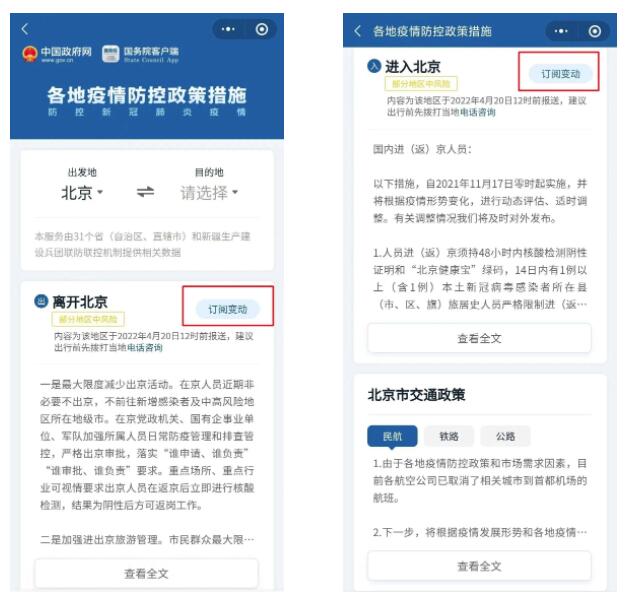Viewport: 629px width, 606px height.
Task: Swap departure and destination with arrows icon
Action: 145,192
